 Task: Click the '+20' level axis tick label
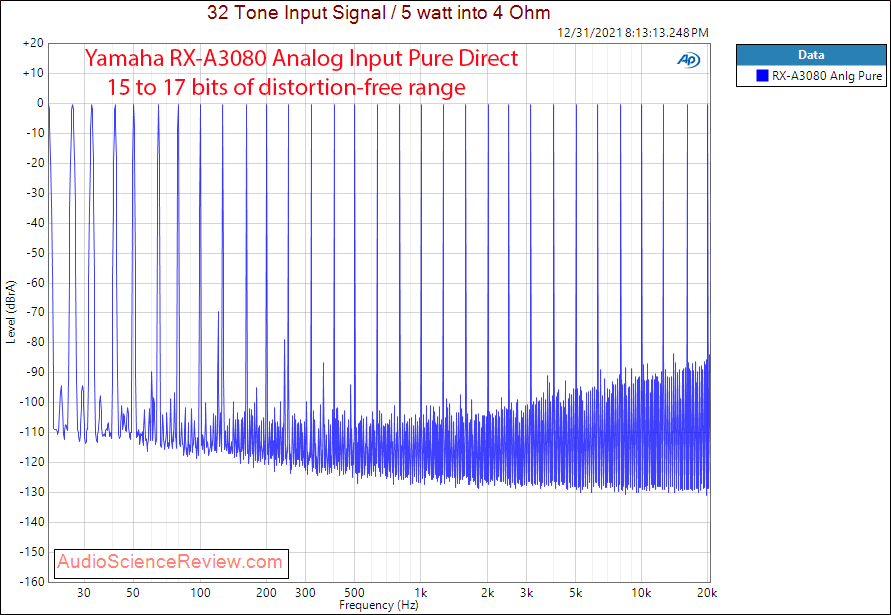[34, 44]
